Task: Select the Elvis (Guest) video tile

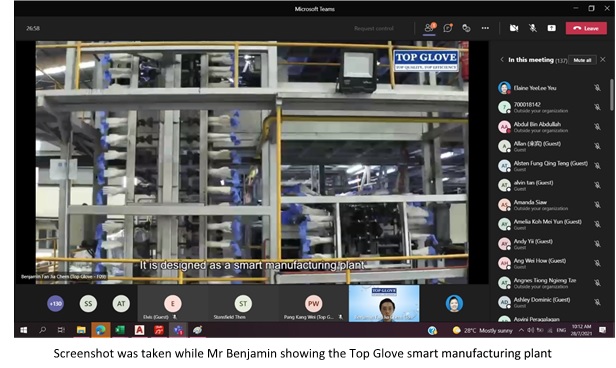Action: click(173, 304)
